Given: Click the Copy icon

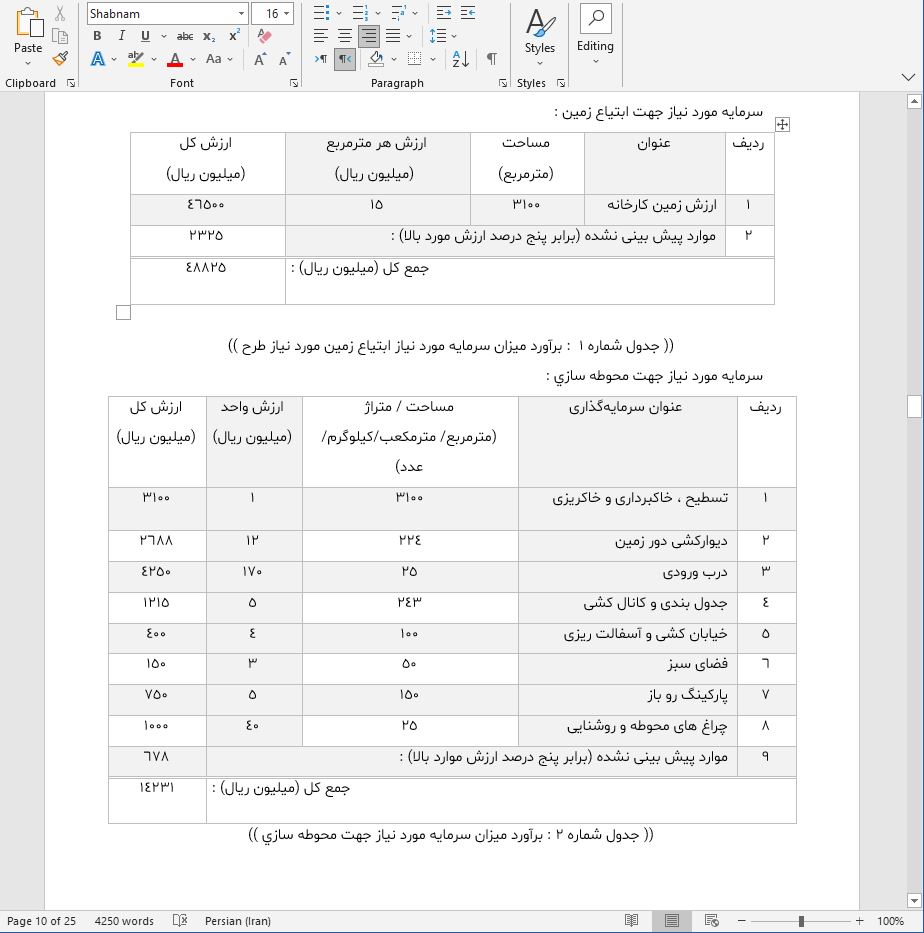Looking at the screenshot, I should pos(60,36).
